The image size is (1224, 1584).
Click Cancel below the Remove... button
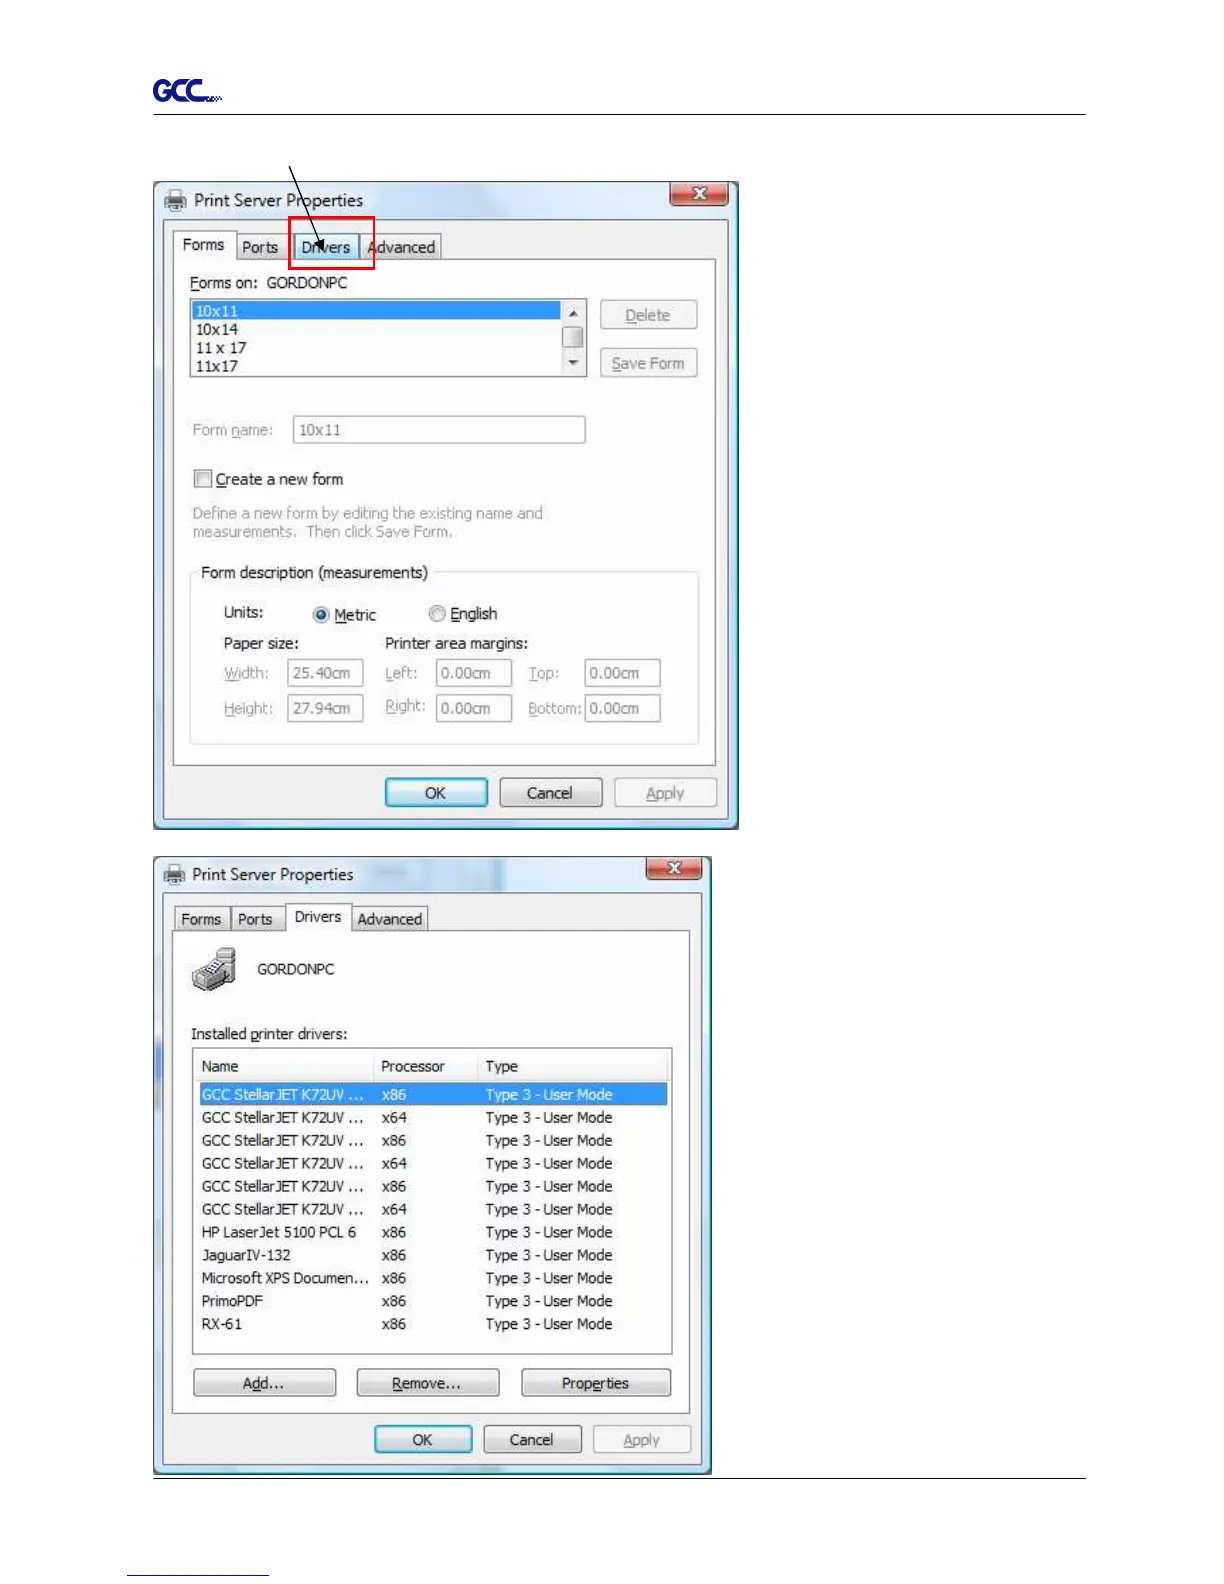[x=532, y=1440]
